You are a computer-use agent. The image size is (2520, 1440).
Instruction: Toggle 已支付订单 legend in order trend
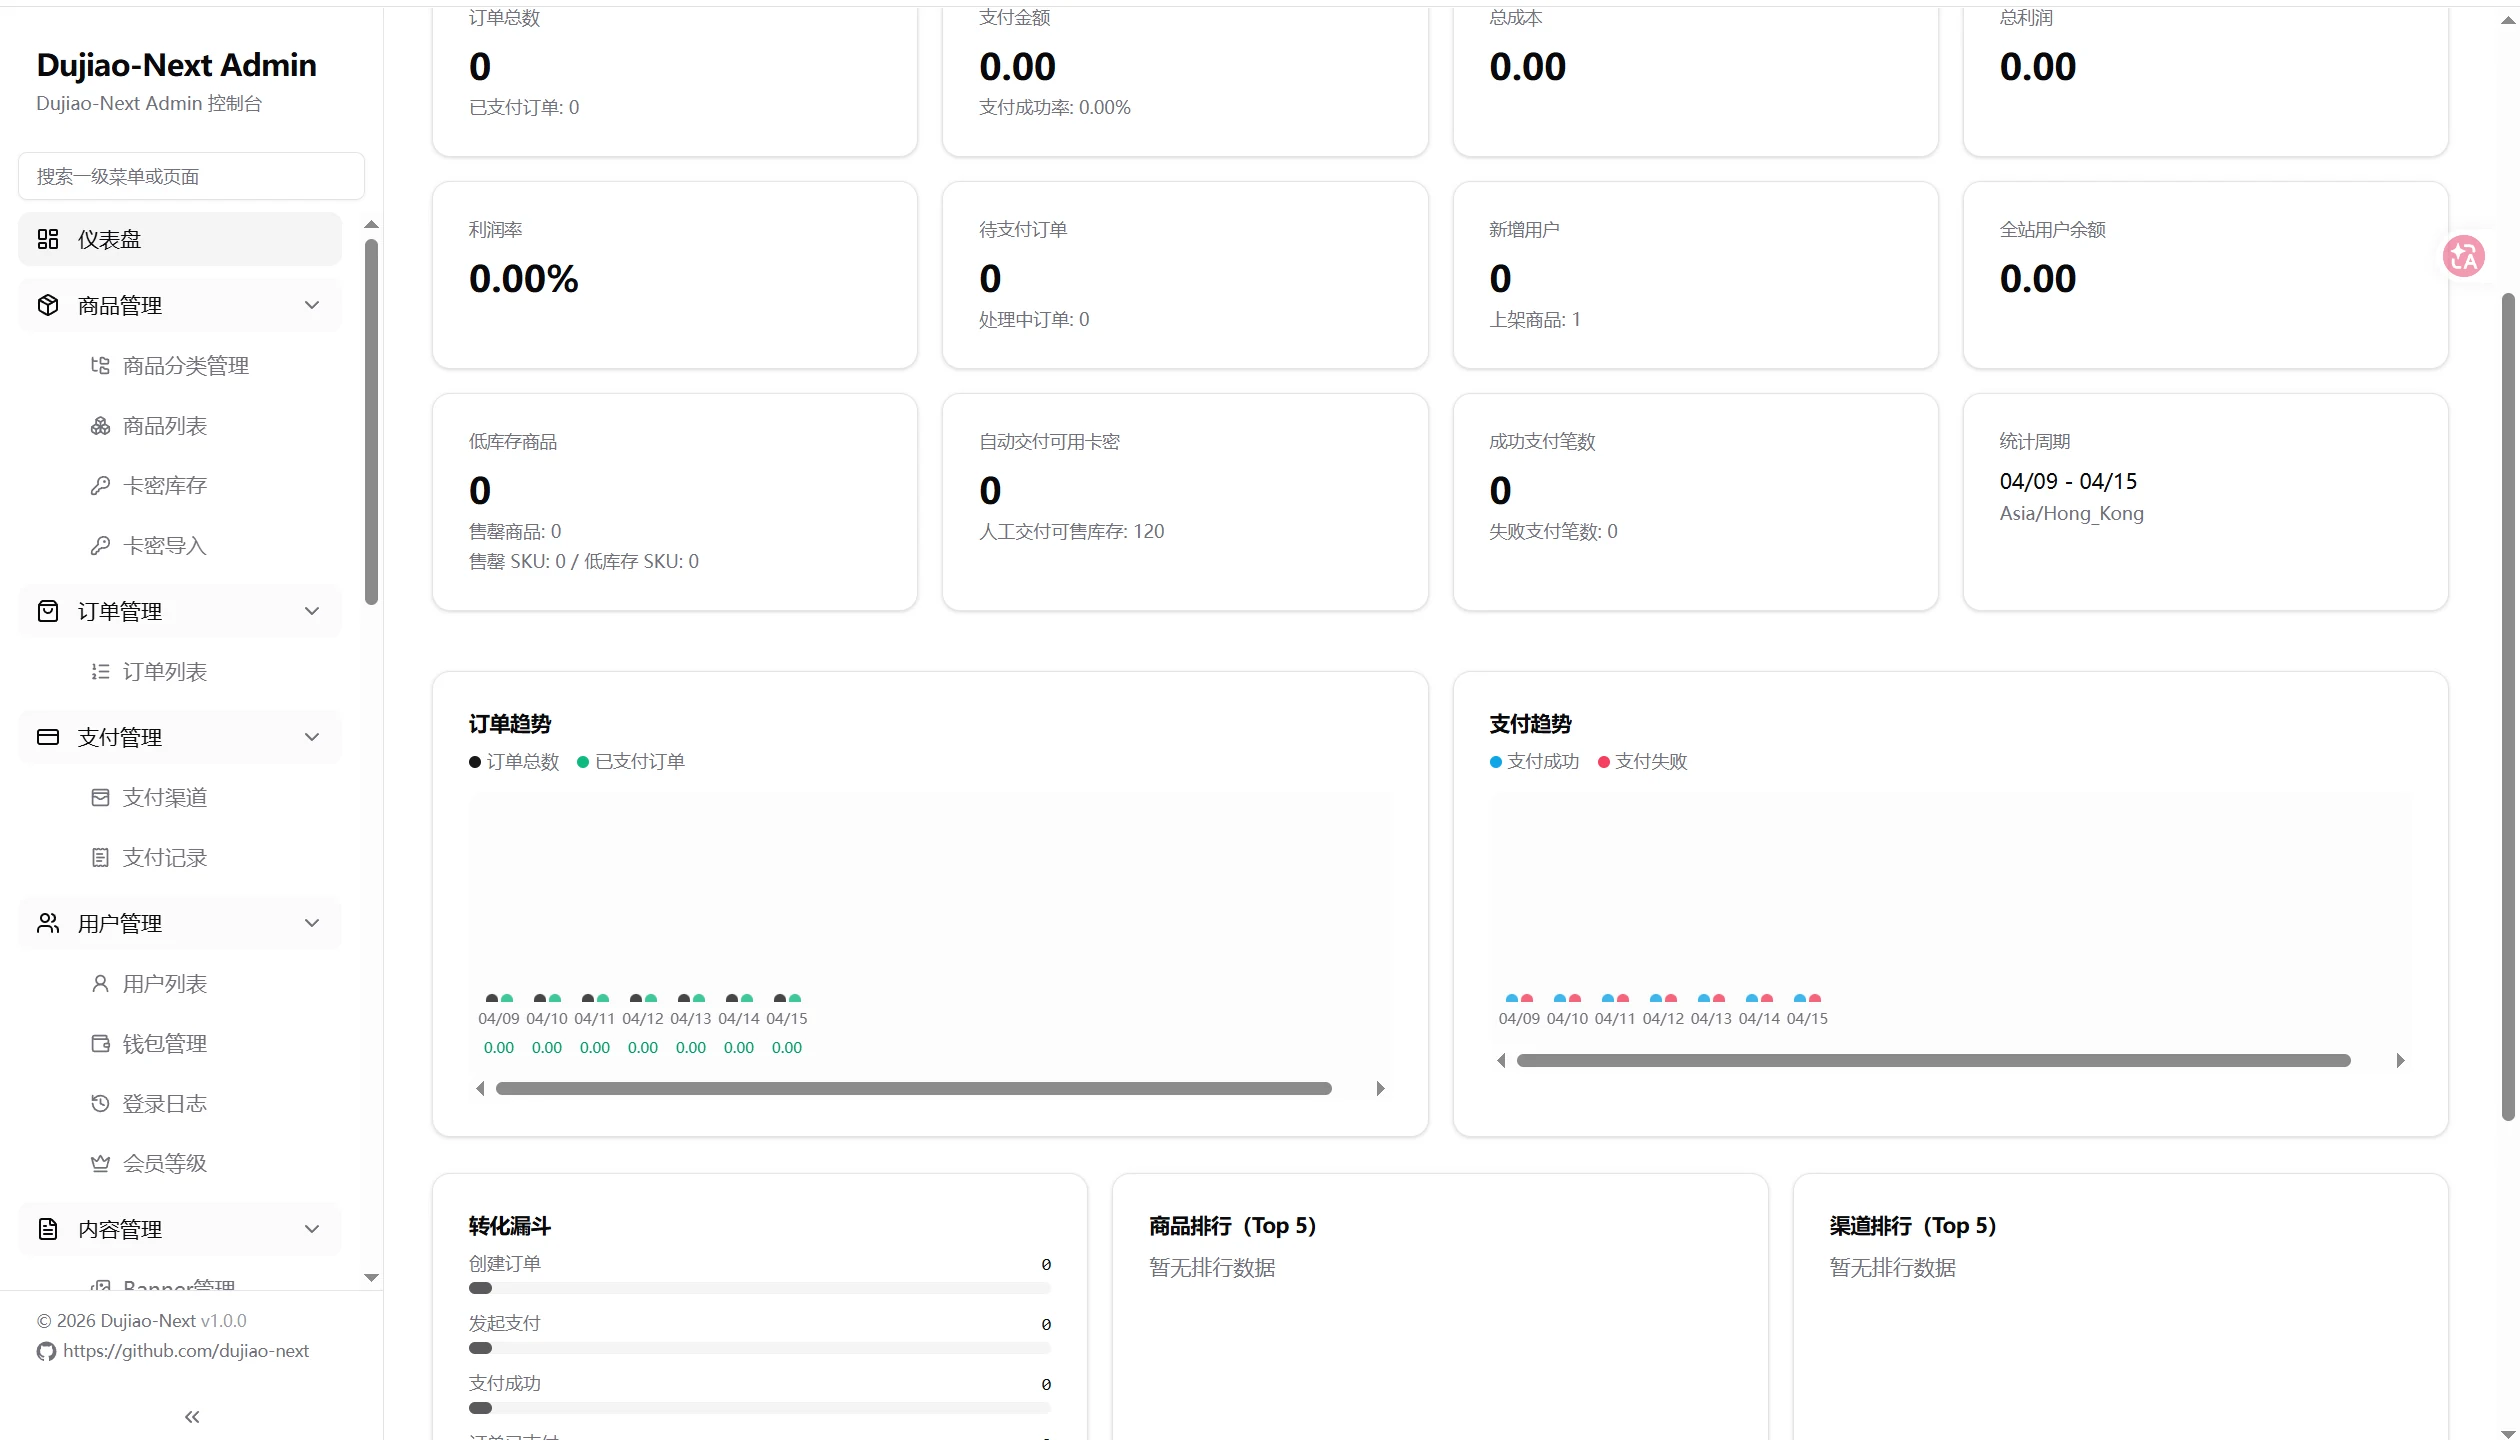[x=631, y=762]
